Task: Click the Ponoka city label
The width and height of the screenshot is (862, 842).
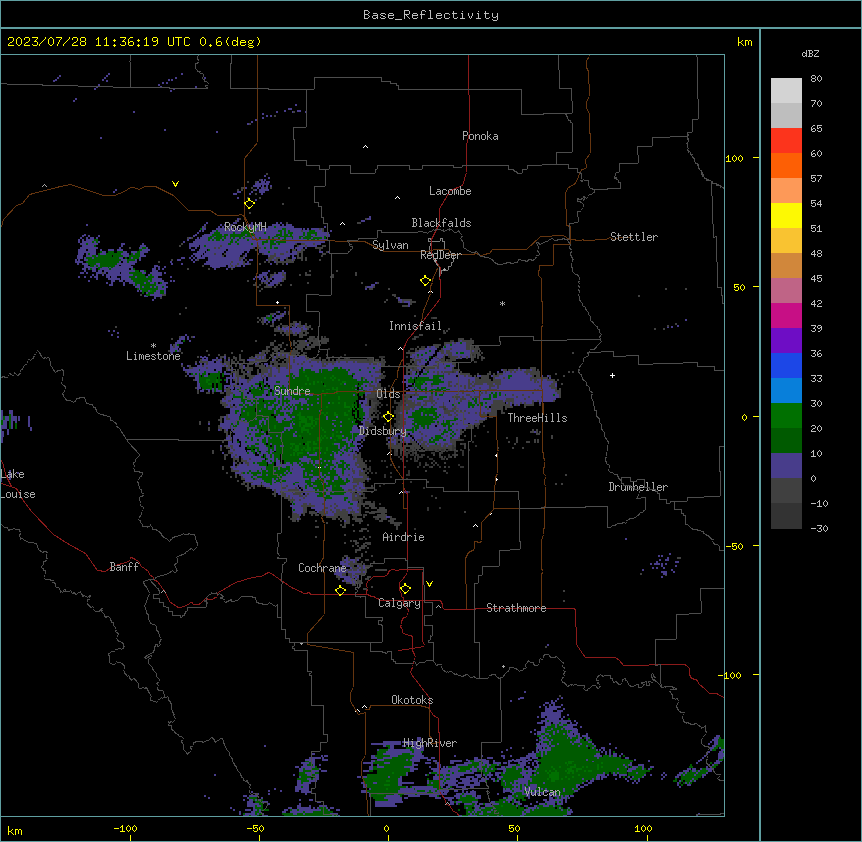Action: point(480,136)
